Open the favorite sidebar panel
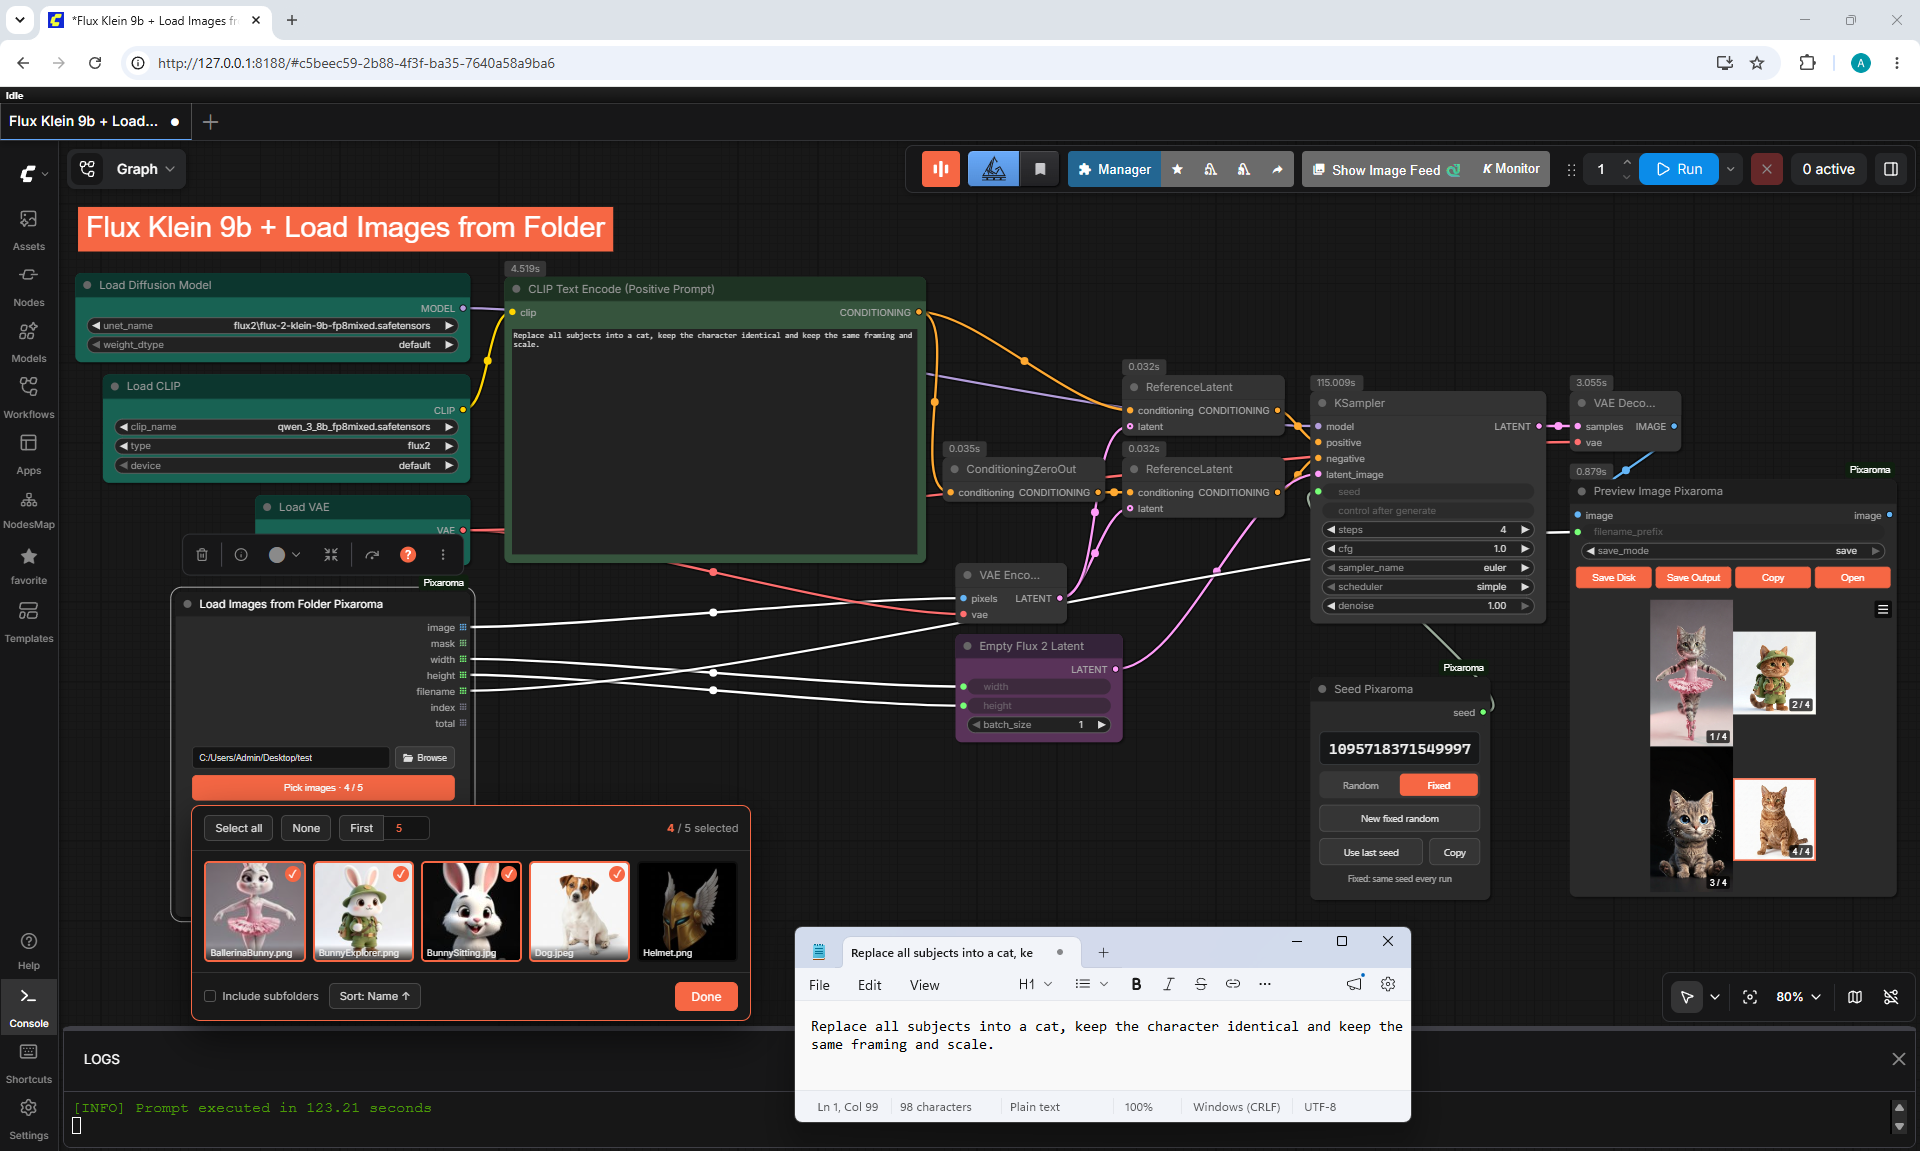Viewport: 1920px width, 1151px height. click(29, 565)
